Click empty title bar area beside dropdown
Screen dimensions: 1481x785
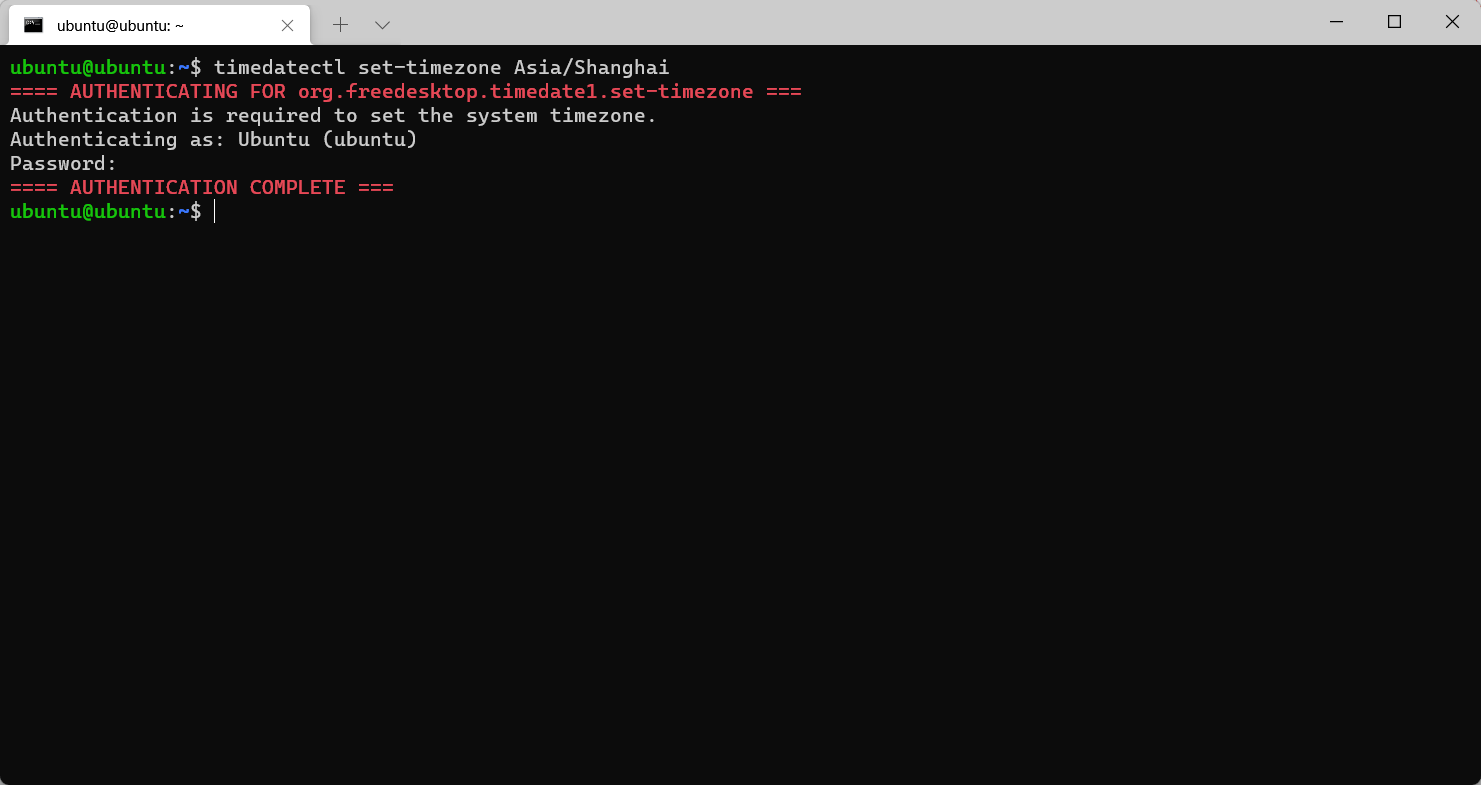[x=850, y=22]
